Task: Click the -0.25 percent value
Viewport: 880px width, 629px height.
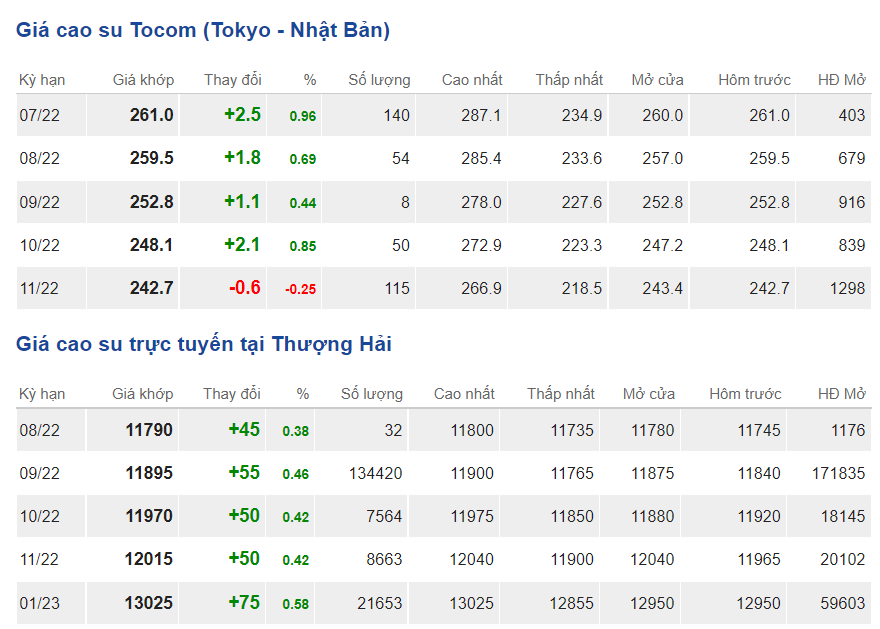Action: click(x=300, y=289)
